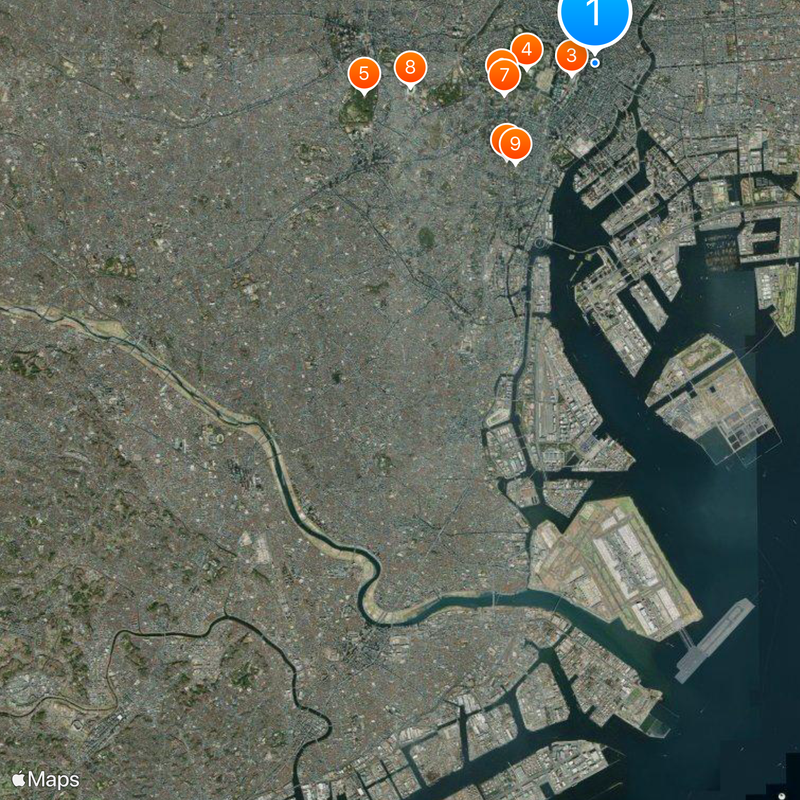Click the offshore runway extending into the bay

pos(714,641)
